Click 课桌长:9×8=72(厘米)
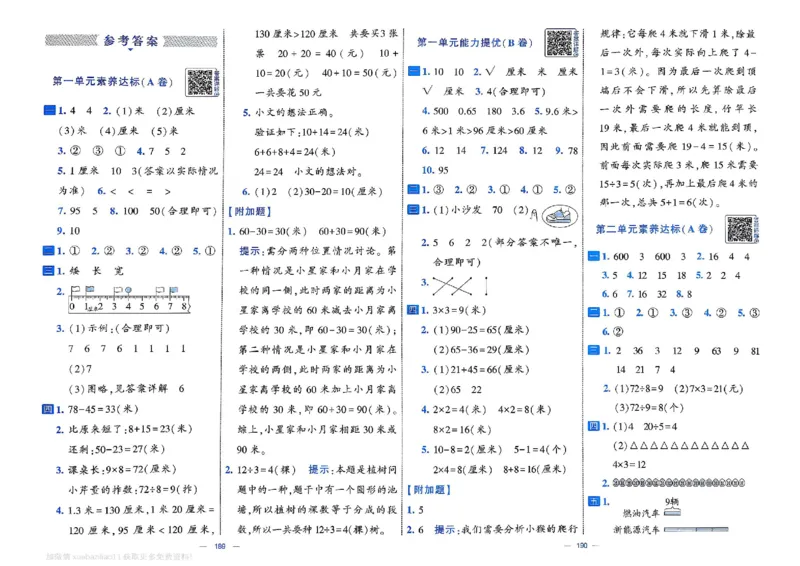The width and height of the screenshot is (800, 566). coord(122,470)
